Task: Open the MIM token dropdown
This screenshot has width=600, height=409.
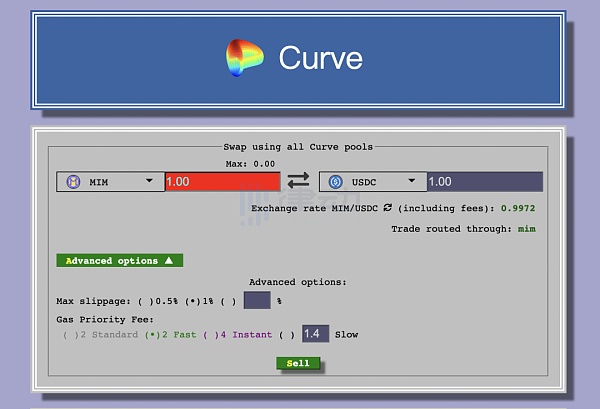Action: pos(149,182)
